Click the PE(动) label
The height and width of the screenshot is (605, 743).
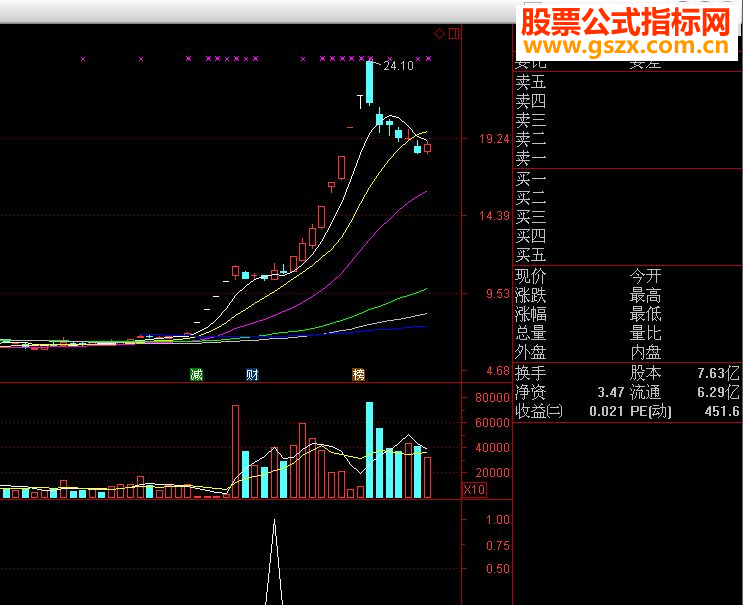pos(651,411)
